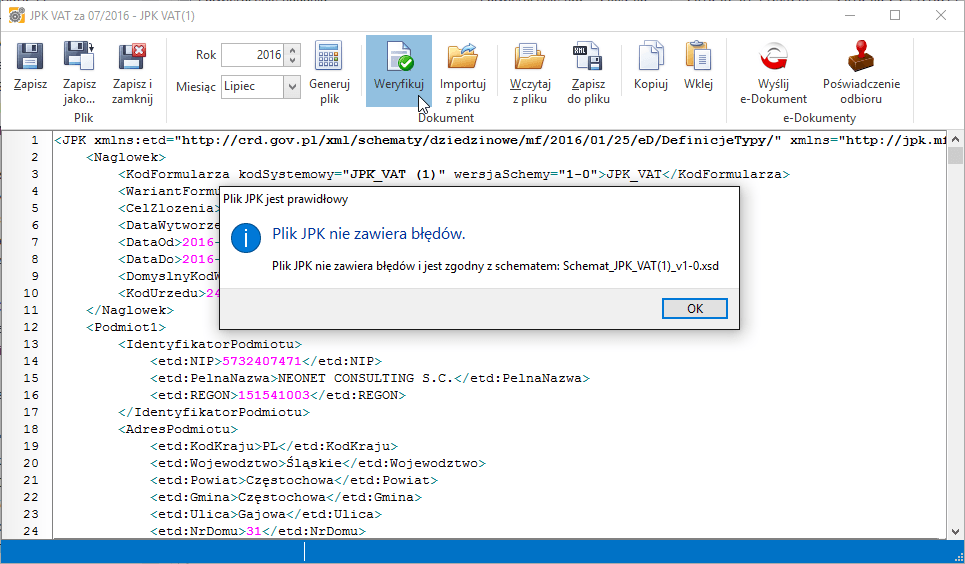
Task: Close the JPK VAT window
Action: click(x=941, y=15)
